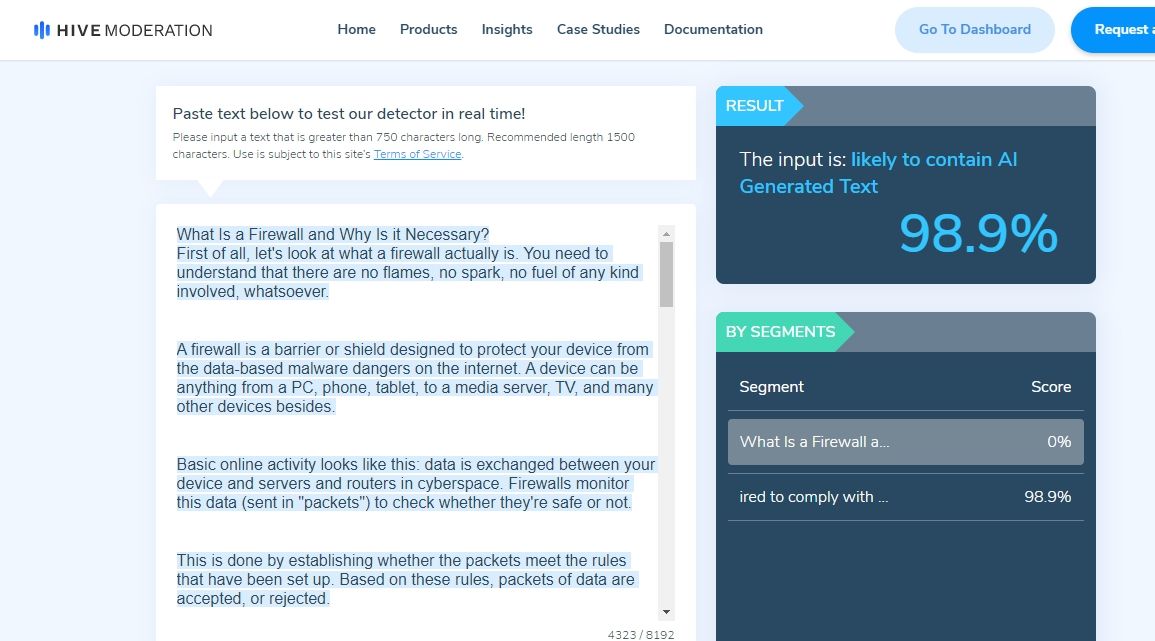
Task: Select the Home menu item
Action: click(x=356, y=30)
